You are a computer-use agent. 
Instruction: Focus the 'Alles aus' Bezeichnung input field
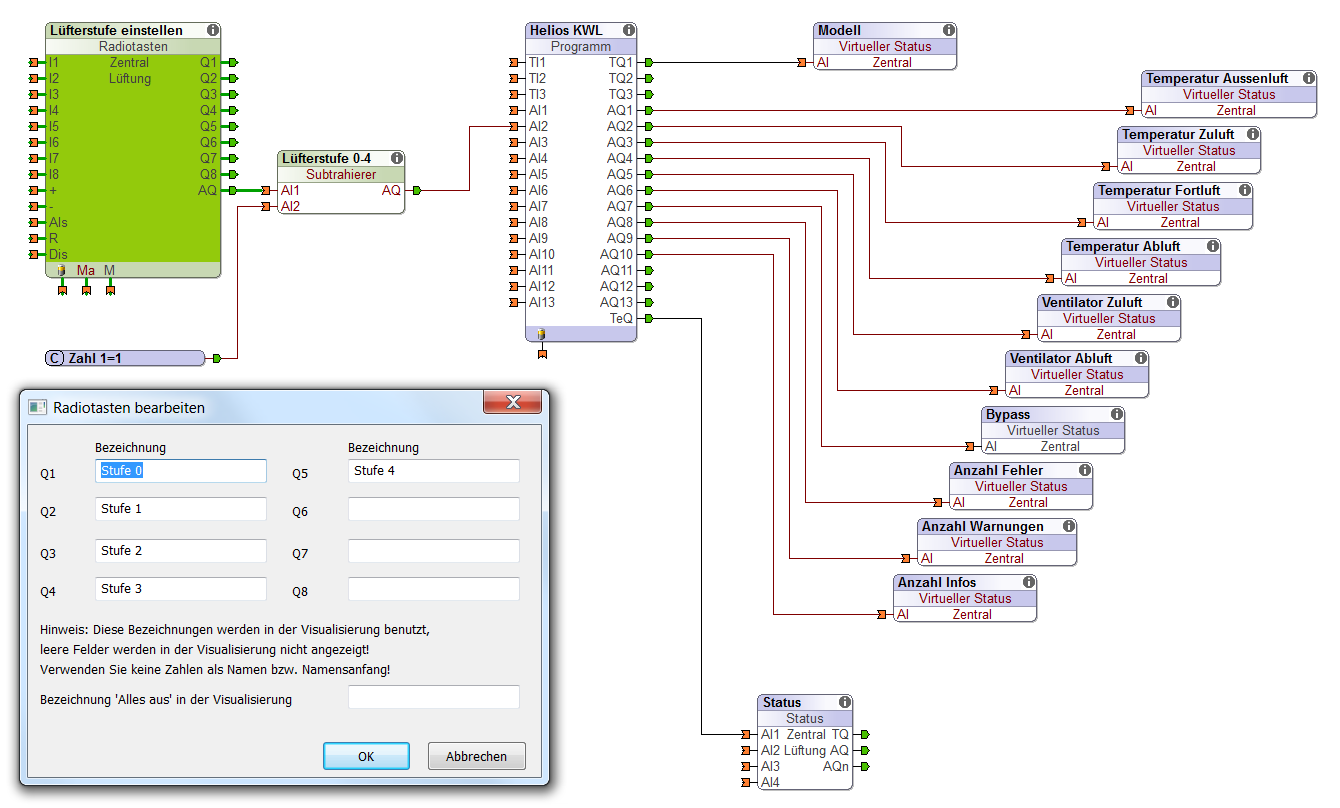click(x=433, y=698)
